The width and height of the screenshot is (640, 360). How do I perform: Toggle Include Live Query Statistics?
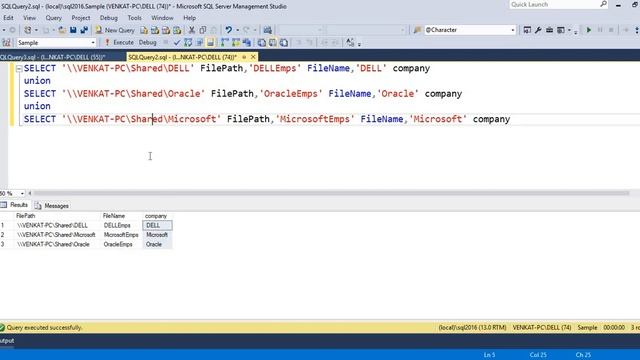[x=236, y=42]
